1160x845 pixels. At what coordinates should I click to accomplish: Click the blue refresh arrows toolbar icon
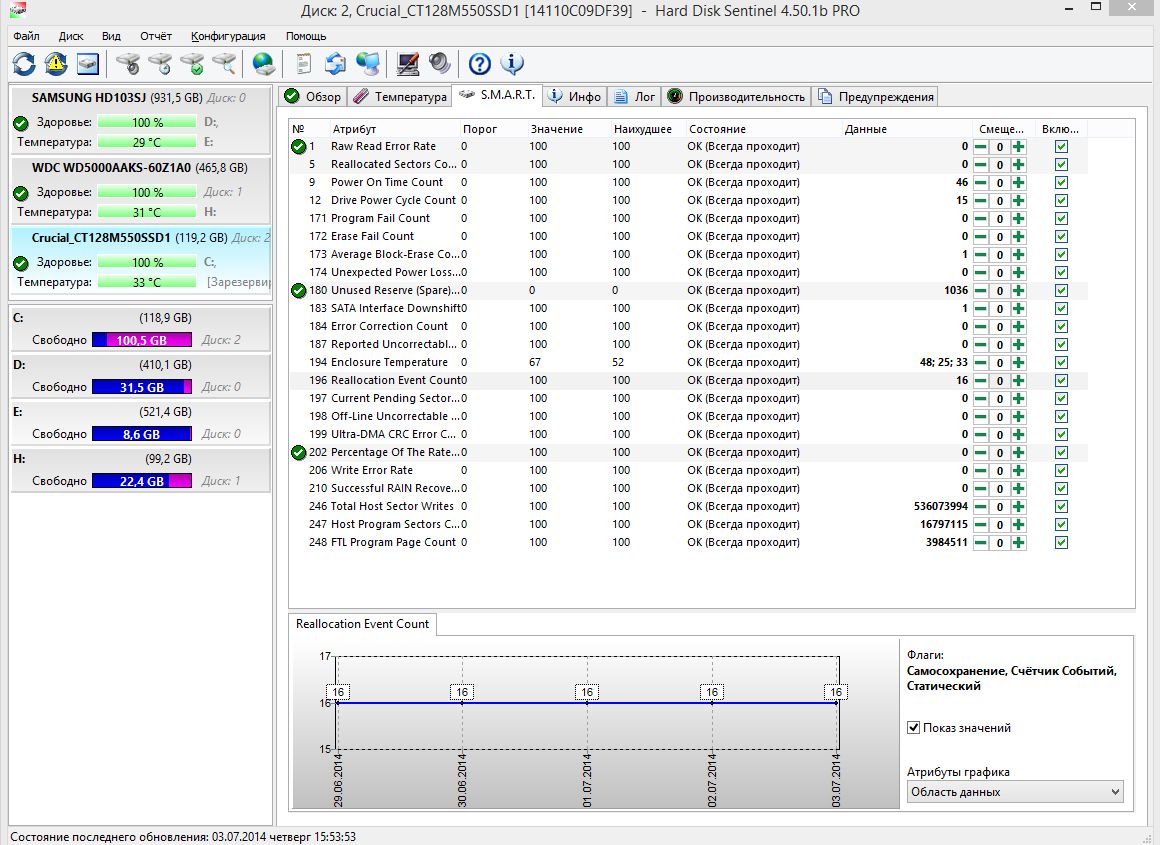pos(23,64)
